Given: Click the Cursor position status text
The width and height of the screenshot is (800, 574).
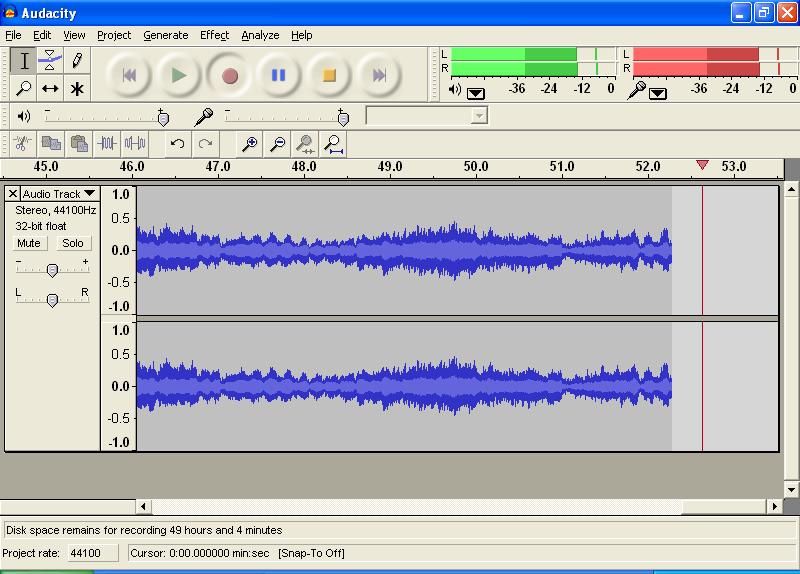Looking at the screenshot, I should coord(199,553).
